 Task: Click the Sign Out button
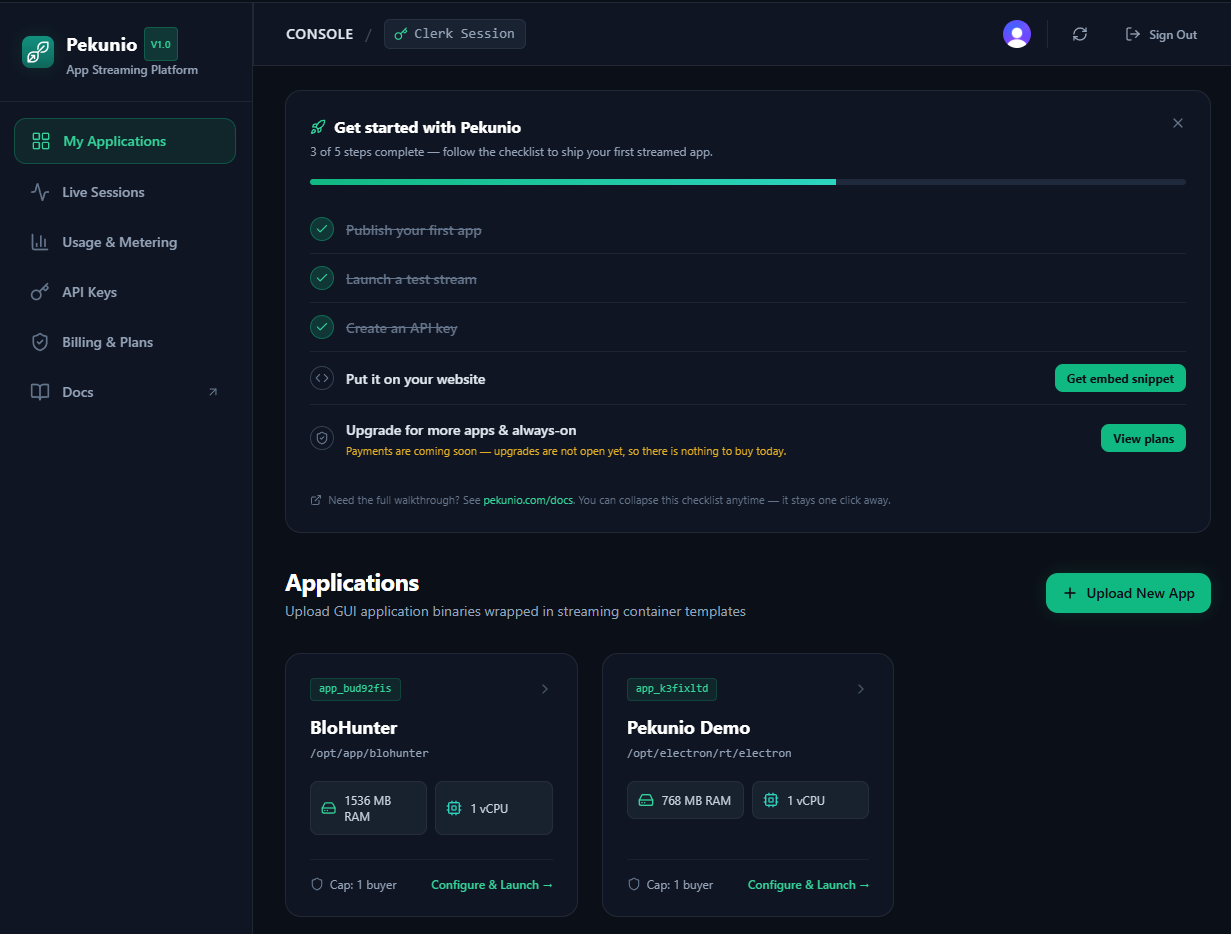pyautogui.click(x=1161, y=34)
